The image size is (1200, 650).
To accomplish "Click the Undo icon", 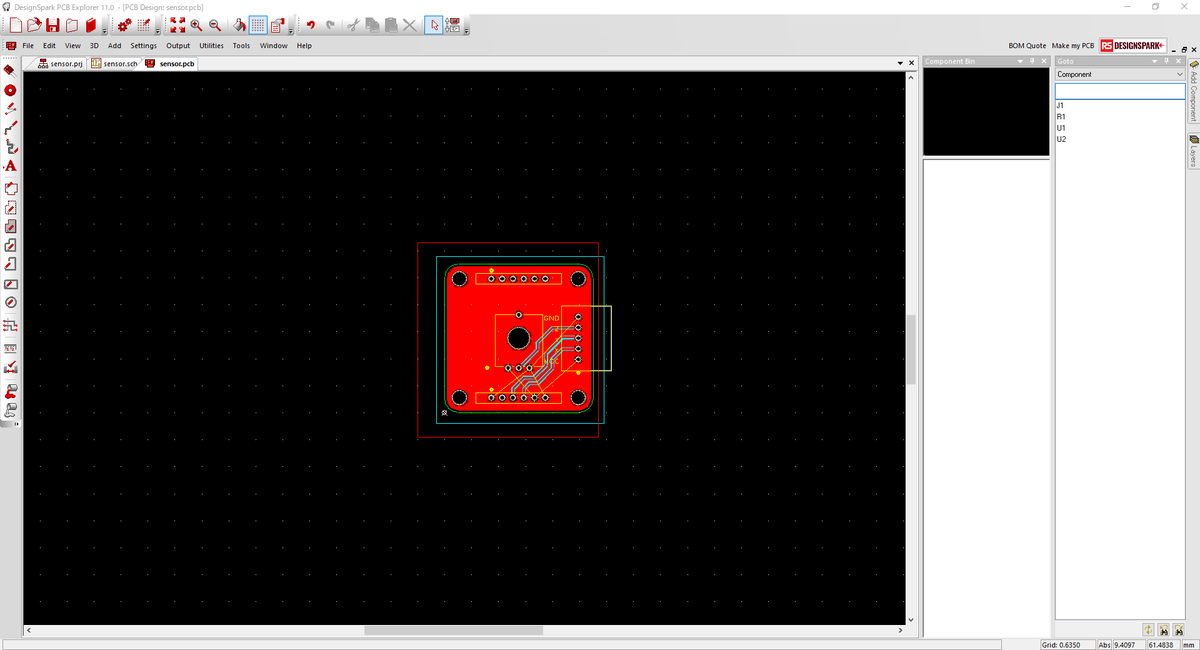I will pyautogui.click(x=312, y=25).
